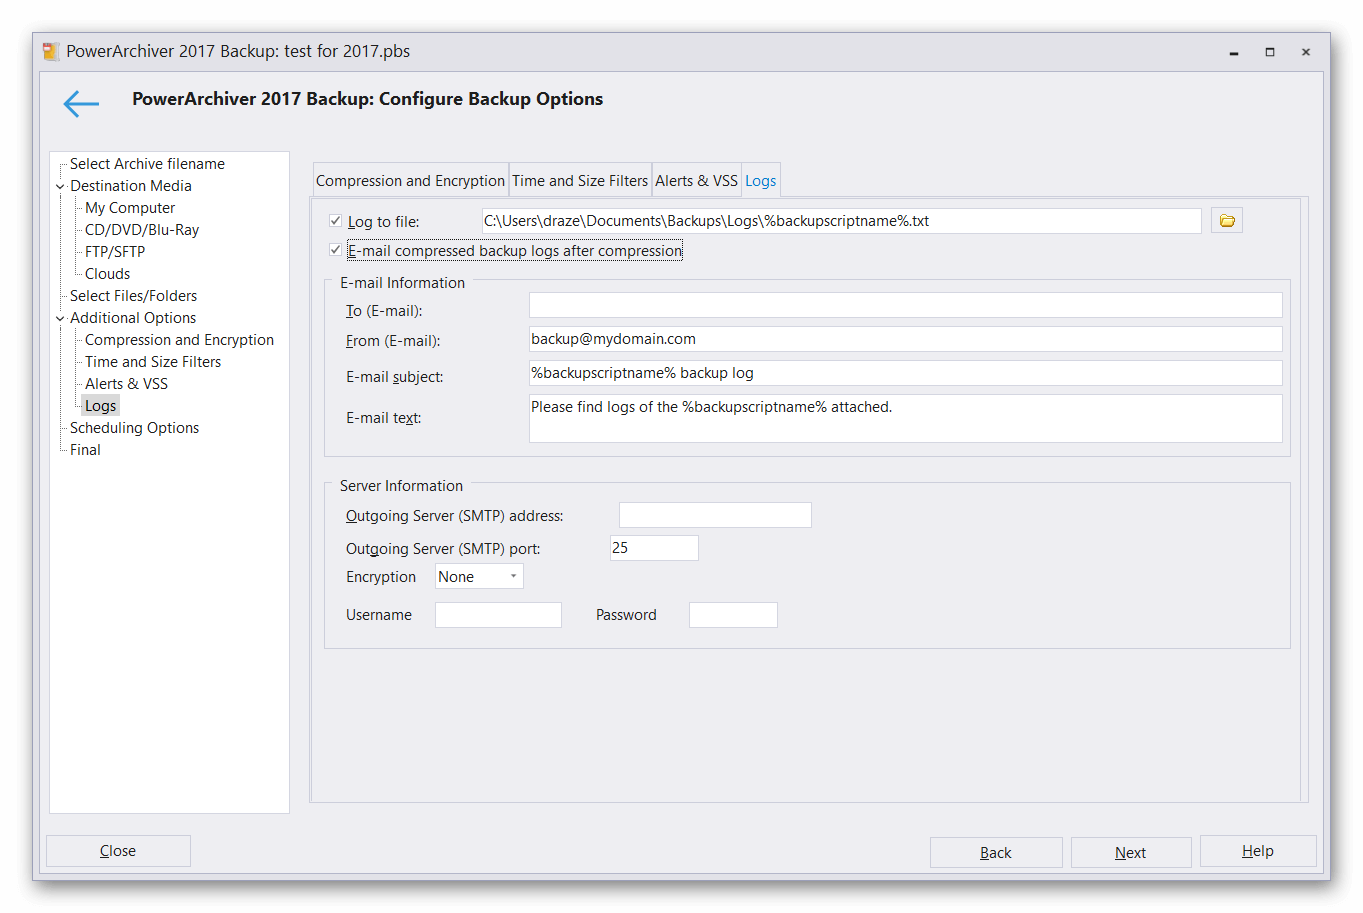Open the folder browse icon for log file
Viewport: 1363px width, 913px height.
[x=1226, y=221]
